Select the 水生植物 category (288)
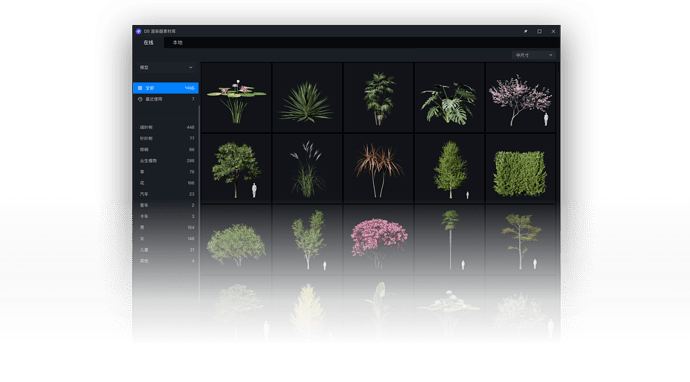 click(166, 161)
